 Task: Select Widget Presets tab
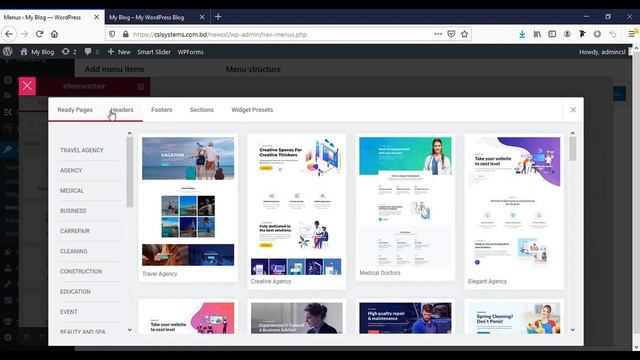click(x=252, y=110)
